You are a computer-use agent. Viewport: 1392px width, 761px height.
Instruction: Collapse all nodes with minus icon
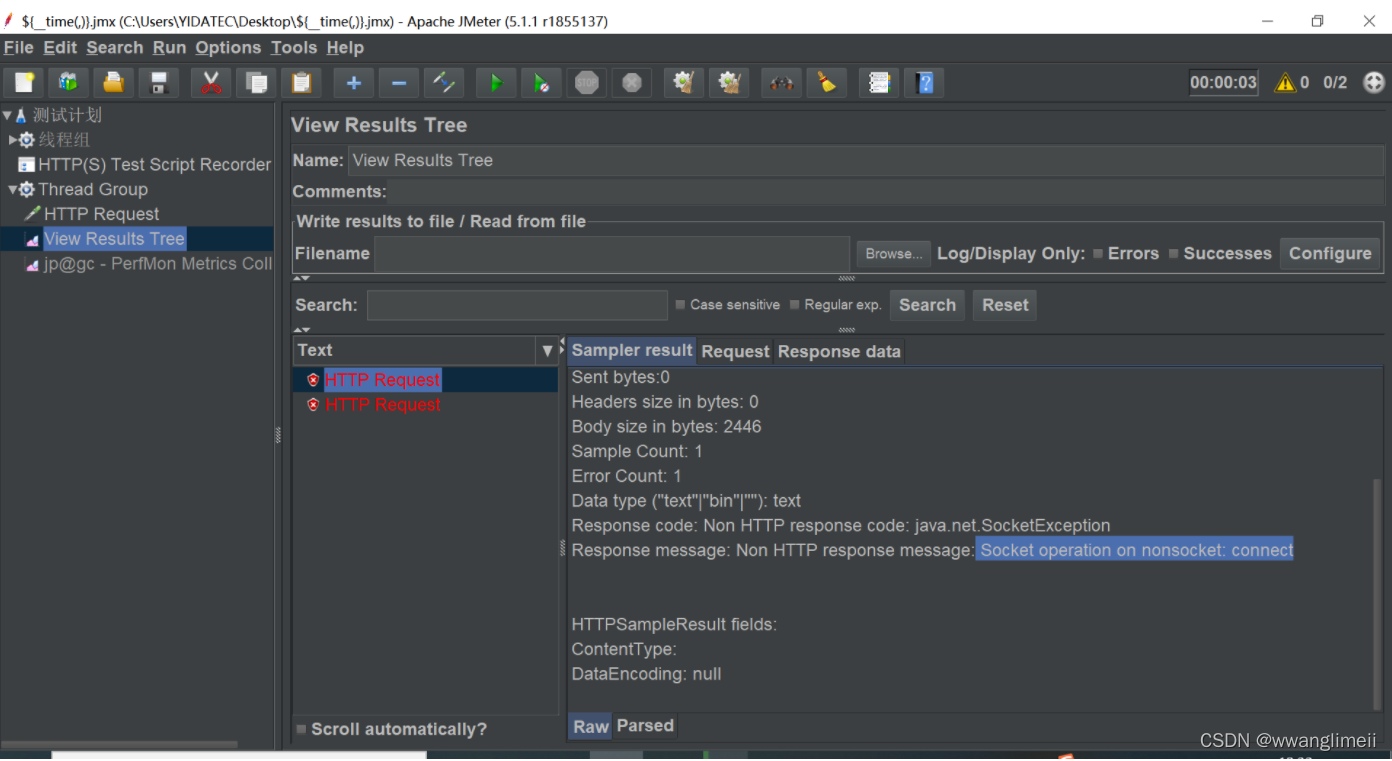click(x=398, y=83)
